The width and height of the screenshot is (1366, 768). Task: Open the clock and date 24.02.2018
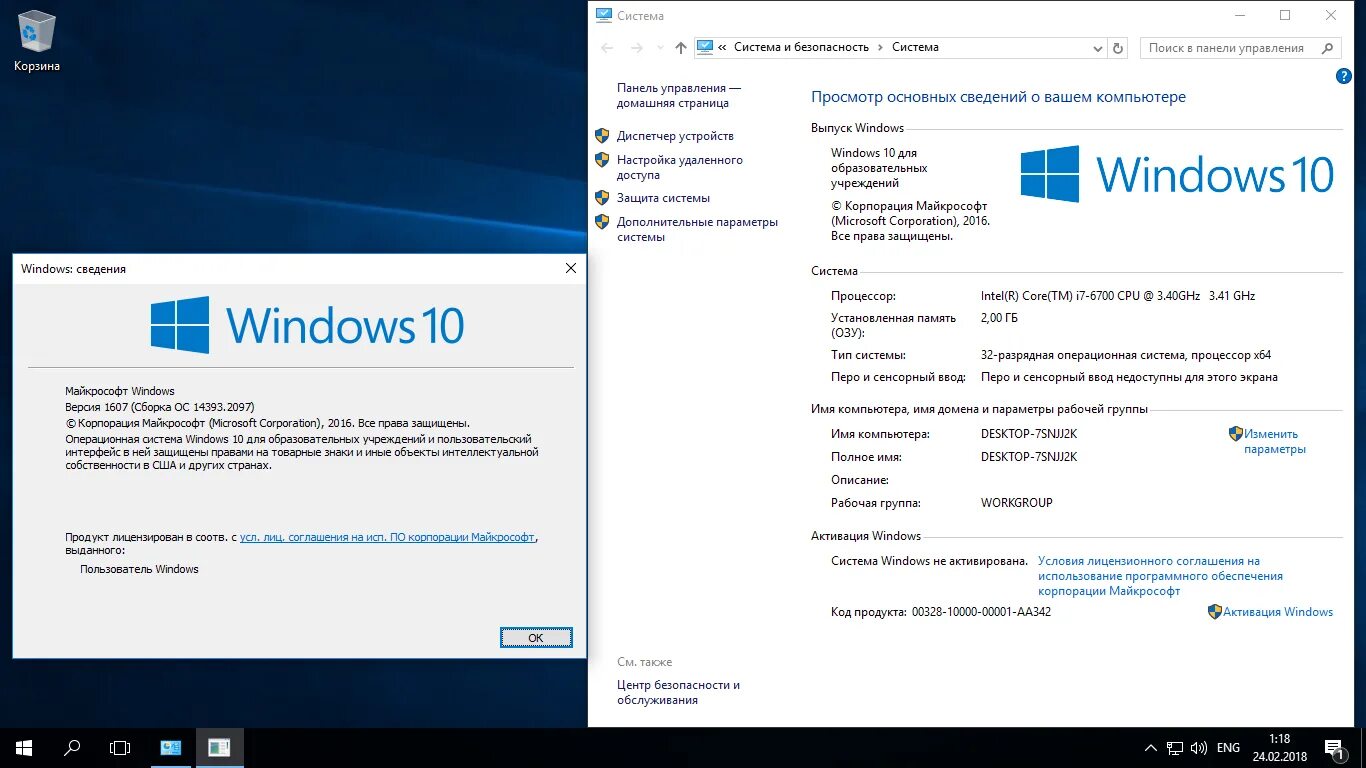click(1279, 748)
